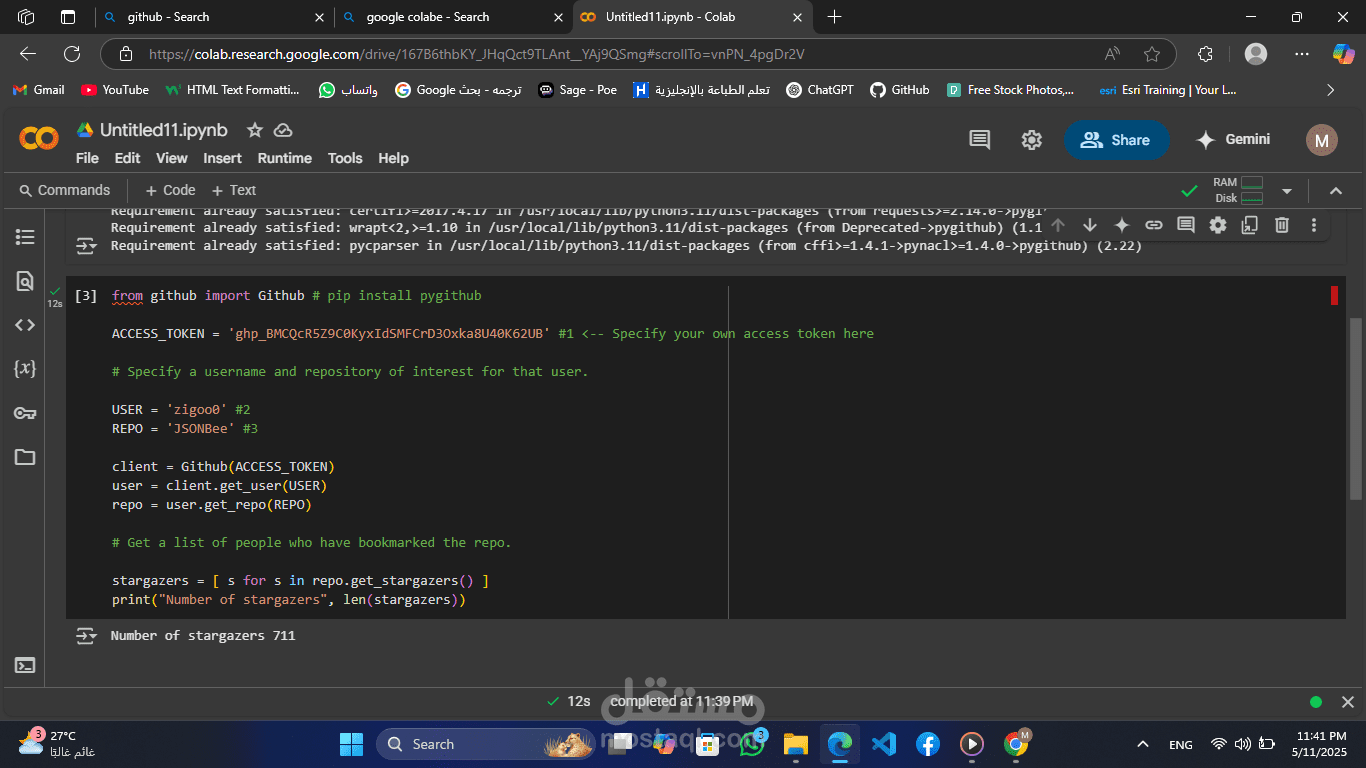Add a new Text cell

pyautogui.click(x=232, y=190)
